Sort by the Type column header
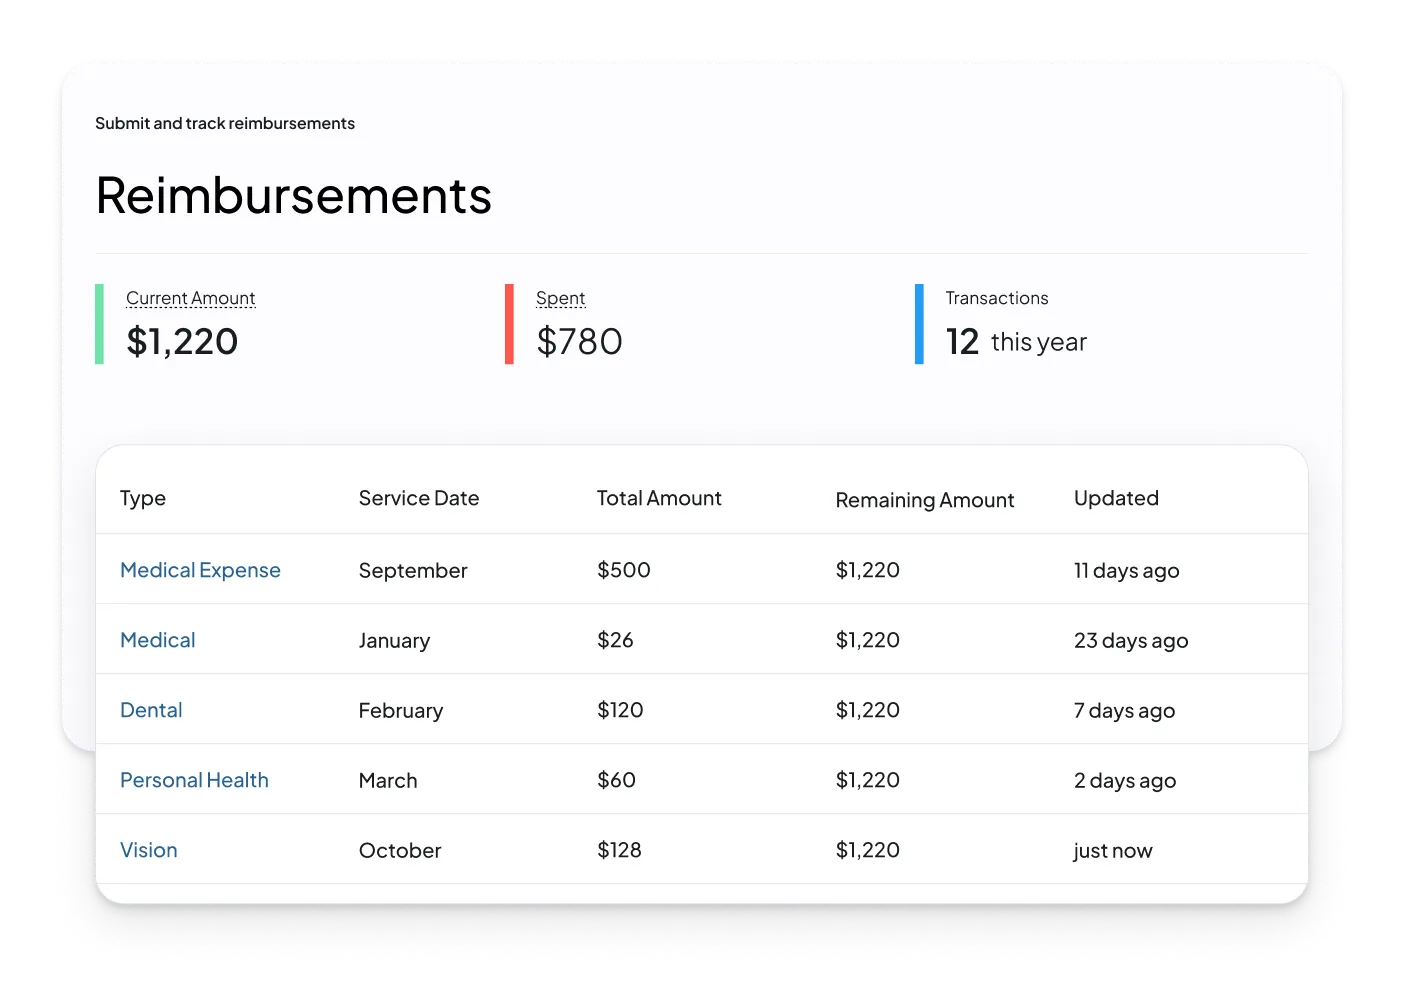Screen dimensions: 1404x986 point(142,497)
